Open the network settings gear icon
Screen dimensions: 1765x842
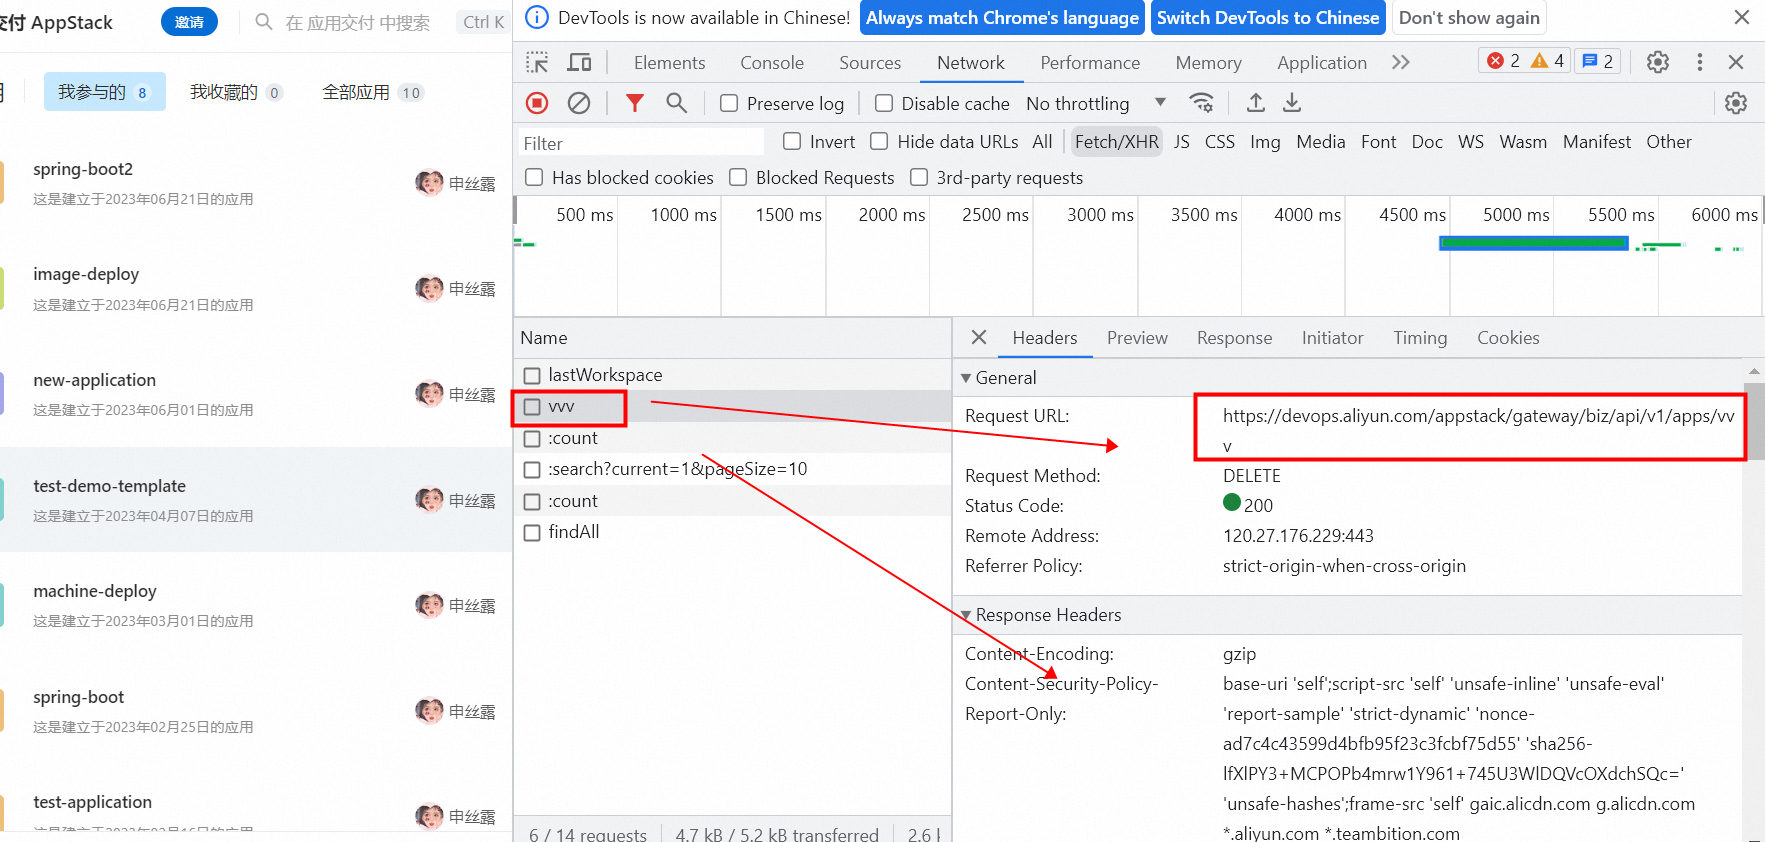(1736, 103)
